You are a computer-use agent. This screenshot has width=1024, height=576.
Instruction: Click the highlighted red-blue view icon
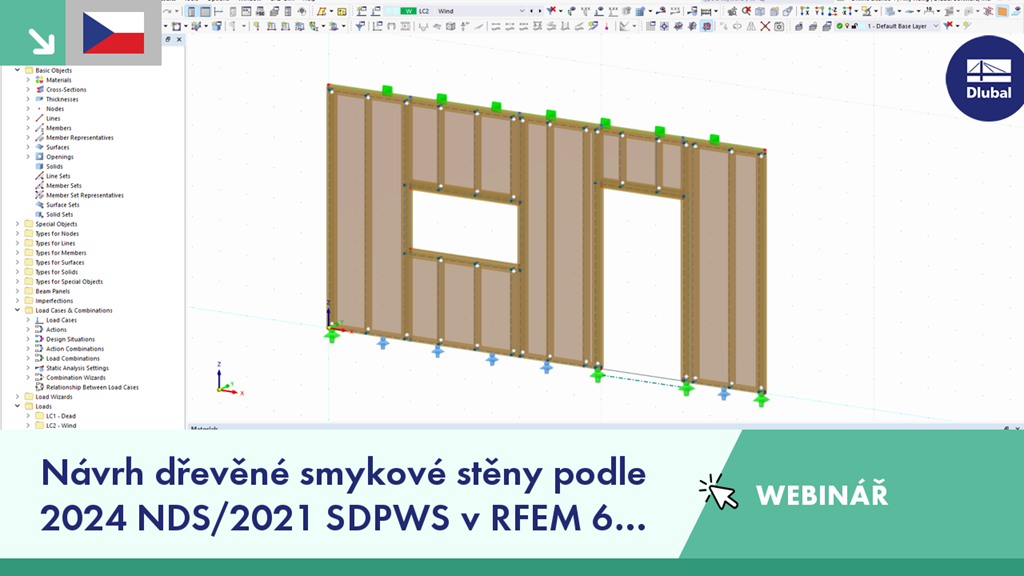(x=707, y=26)
